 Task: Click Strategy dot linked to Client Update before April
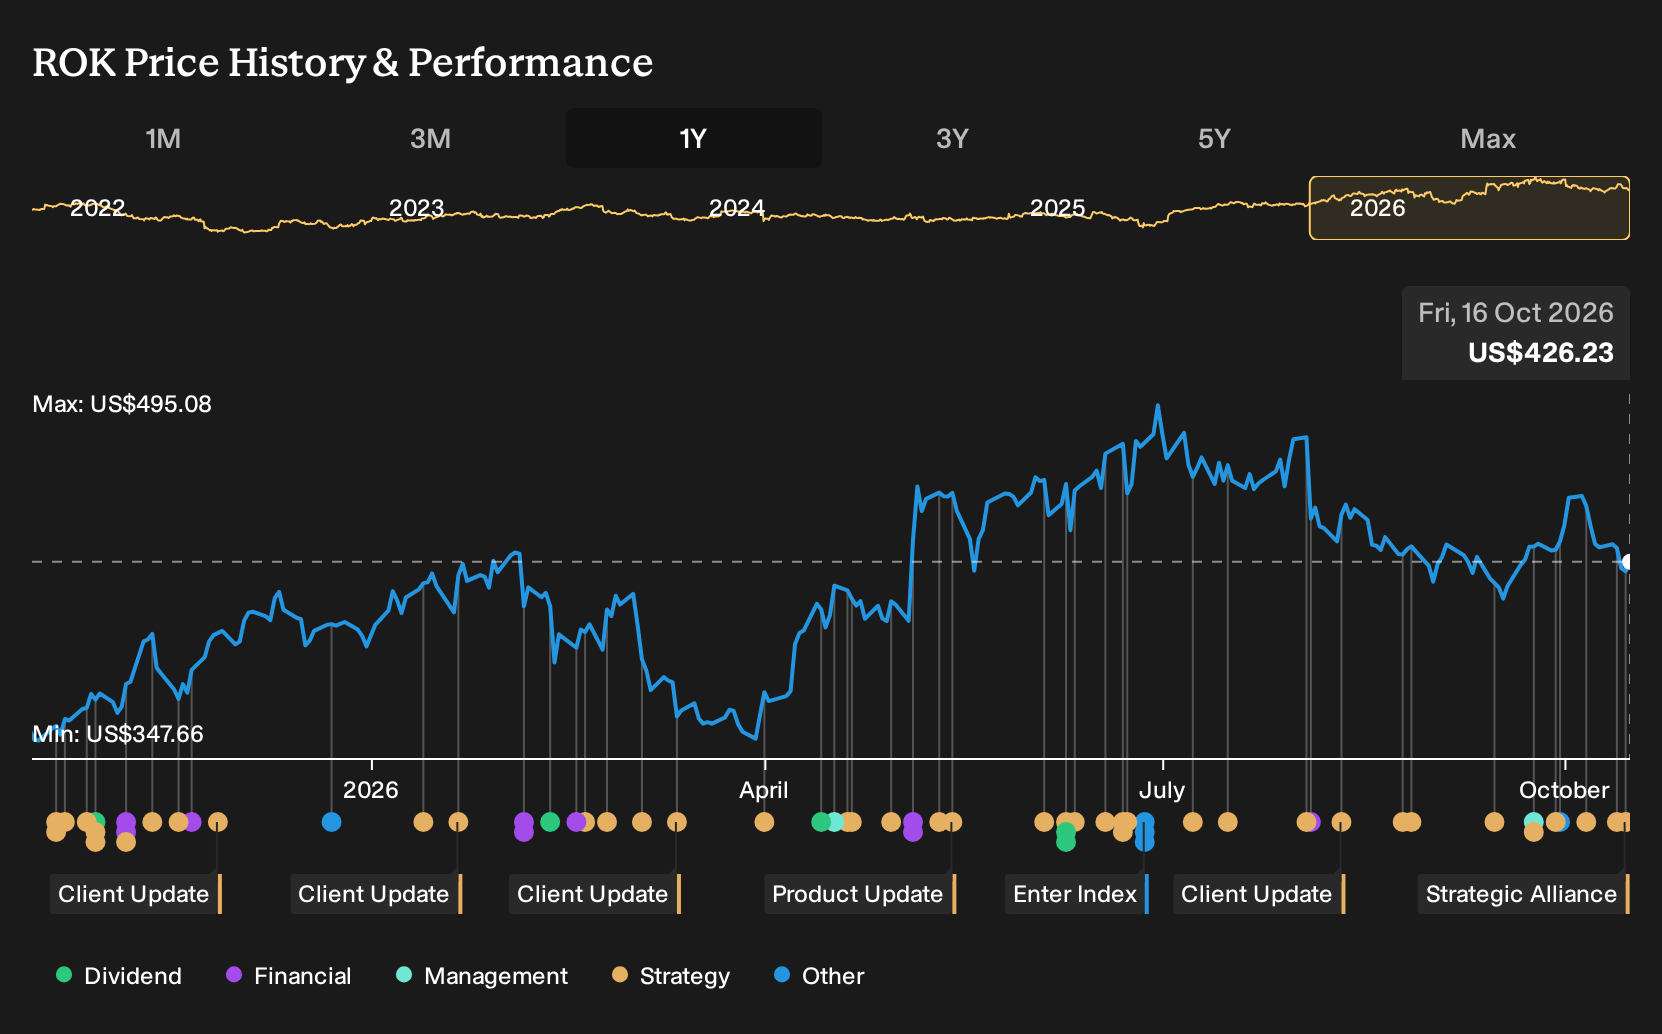677,822
